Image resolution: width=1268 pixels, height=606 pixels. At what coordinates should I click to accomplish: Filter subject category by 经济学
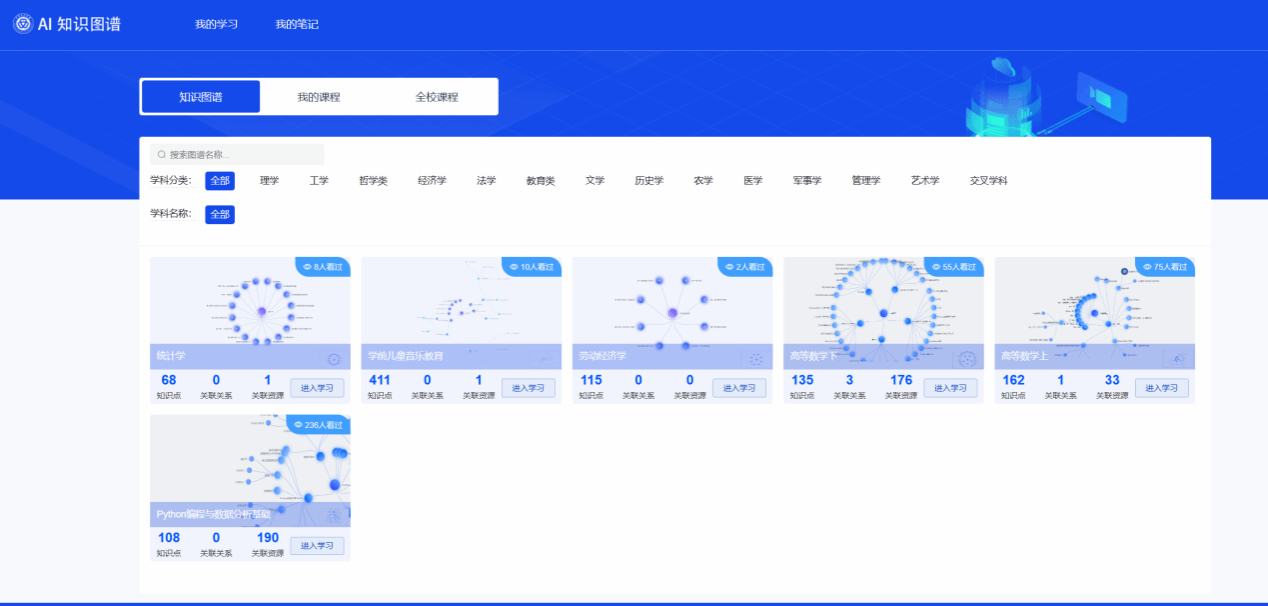tap(432, 181)
